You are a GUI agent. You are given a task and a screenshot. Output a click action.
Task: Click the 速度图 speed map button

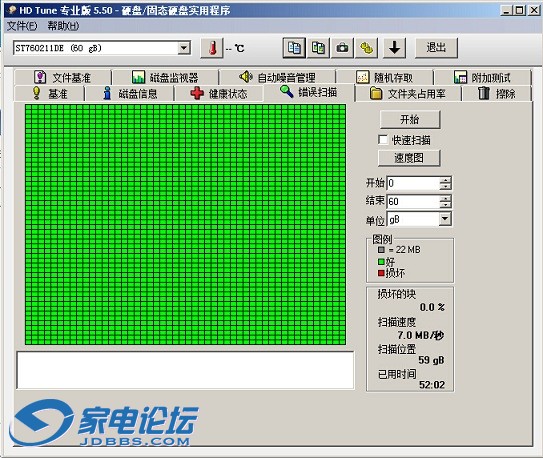409,158
